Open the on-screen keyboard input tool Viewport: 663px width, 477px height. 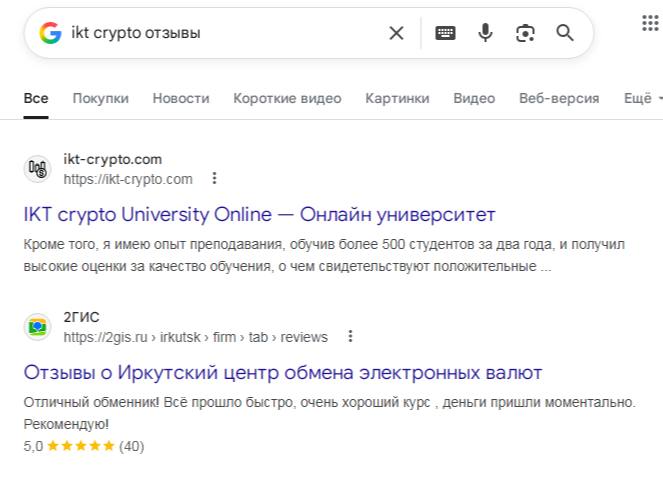(446, 33)
